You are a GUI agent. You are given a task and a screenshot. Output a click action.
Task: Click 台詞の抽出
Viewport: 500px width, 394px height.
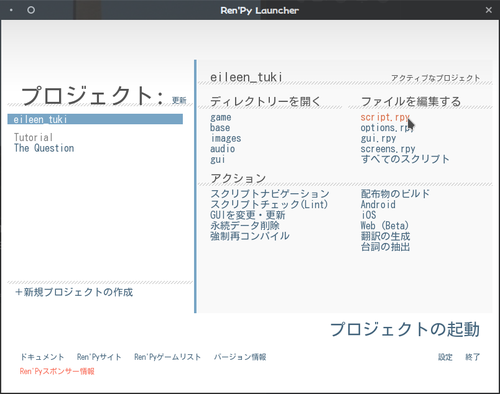(x=385, y=247)
